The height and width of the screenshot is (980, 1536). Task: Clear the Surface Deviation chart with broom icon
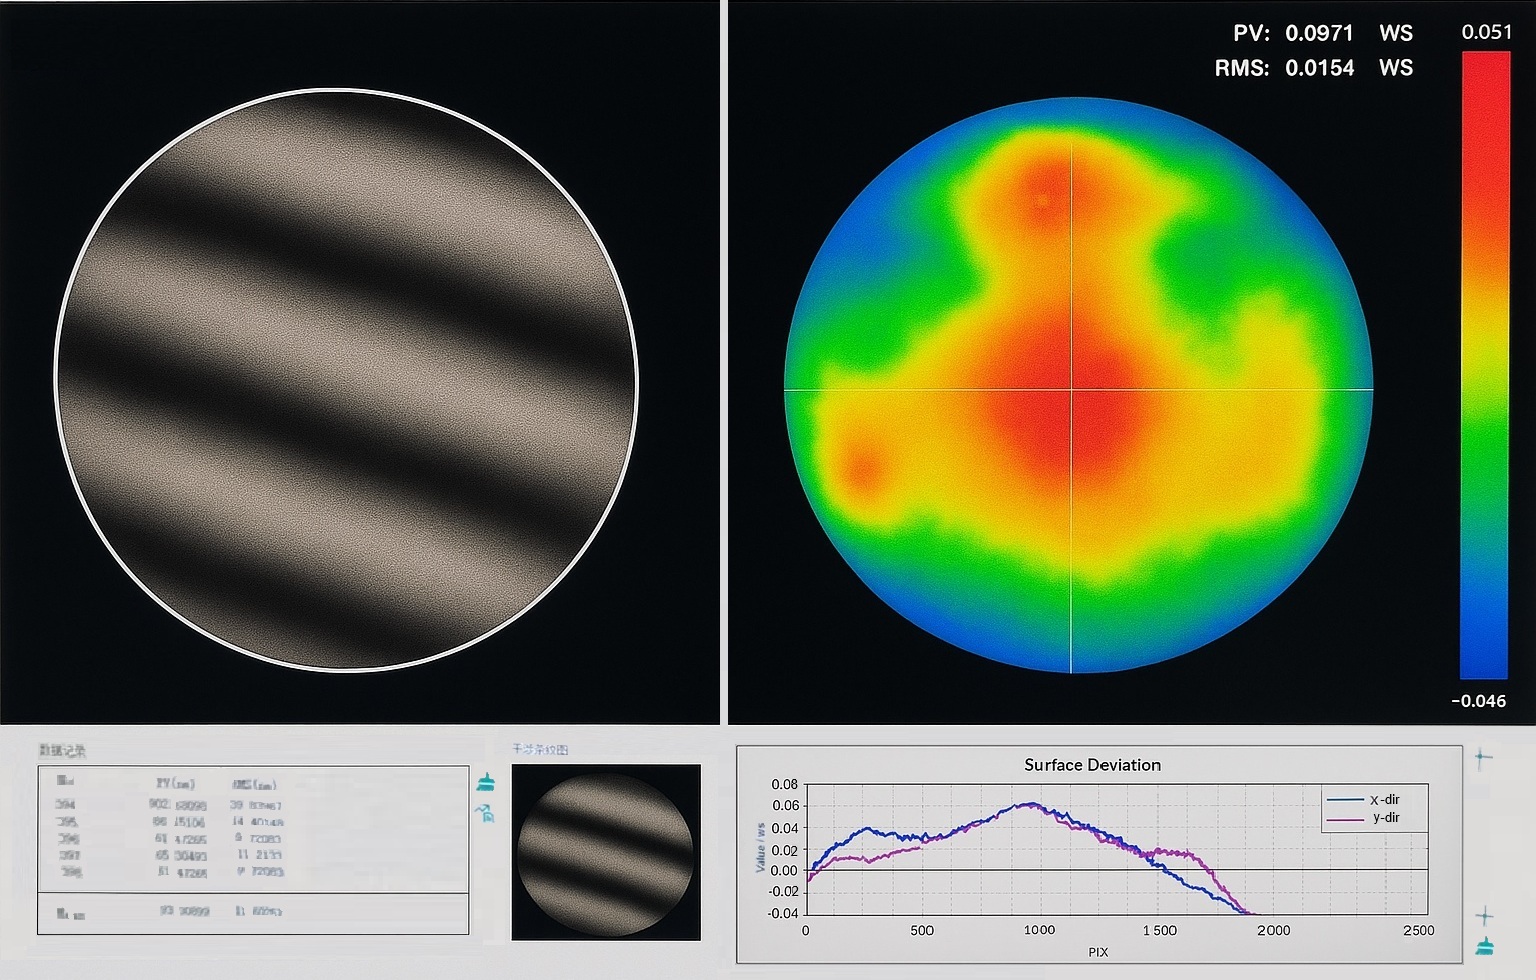[1485, 946]
